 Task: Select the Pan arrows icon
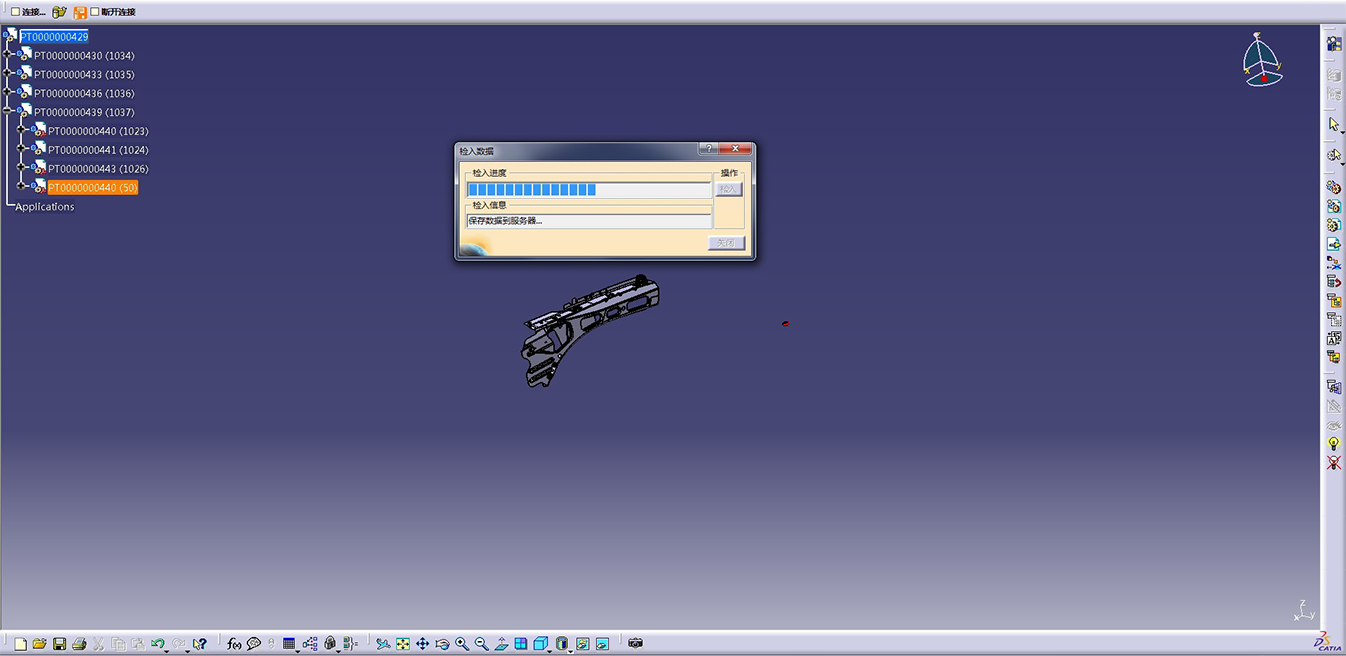pyautogui.click(x=422, y=644)
